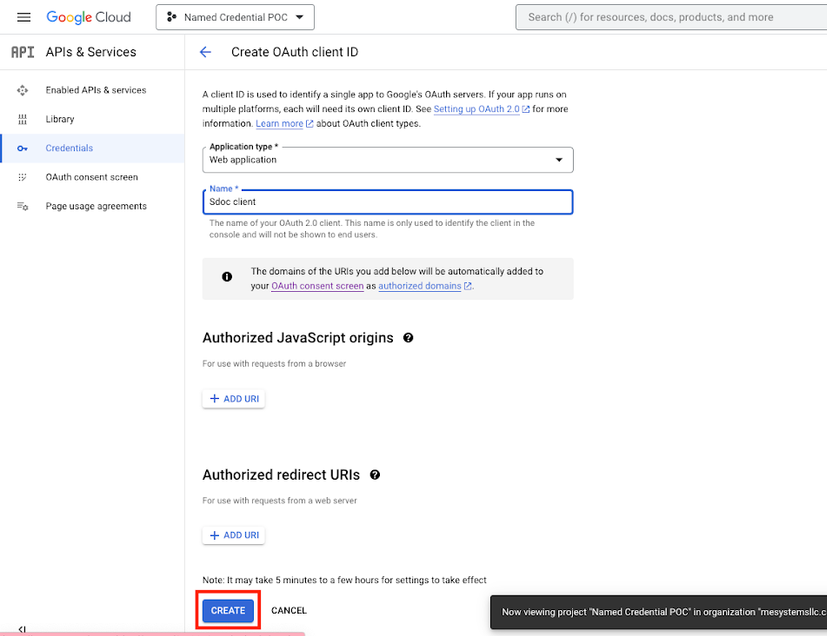Screen dimensions: 827x636
Task: Click the CANCEL button
Action: [x=289, y=611]
